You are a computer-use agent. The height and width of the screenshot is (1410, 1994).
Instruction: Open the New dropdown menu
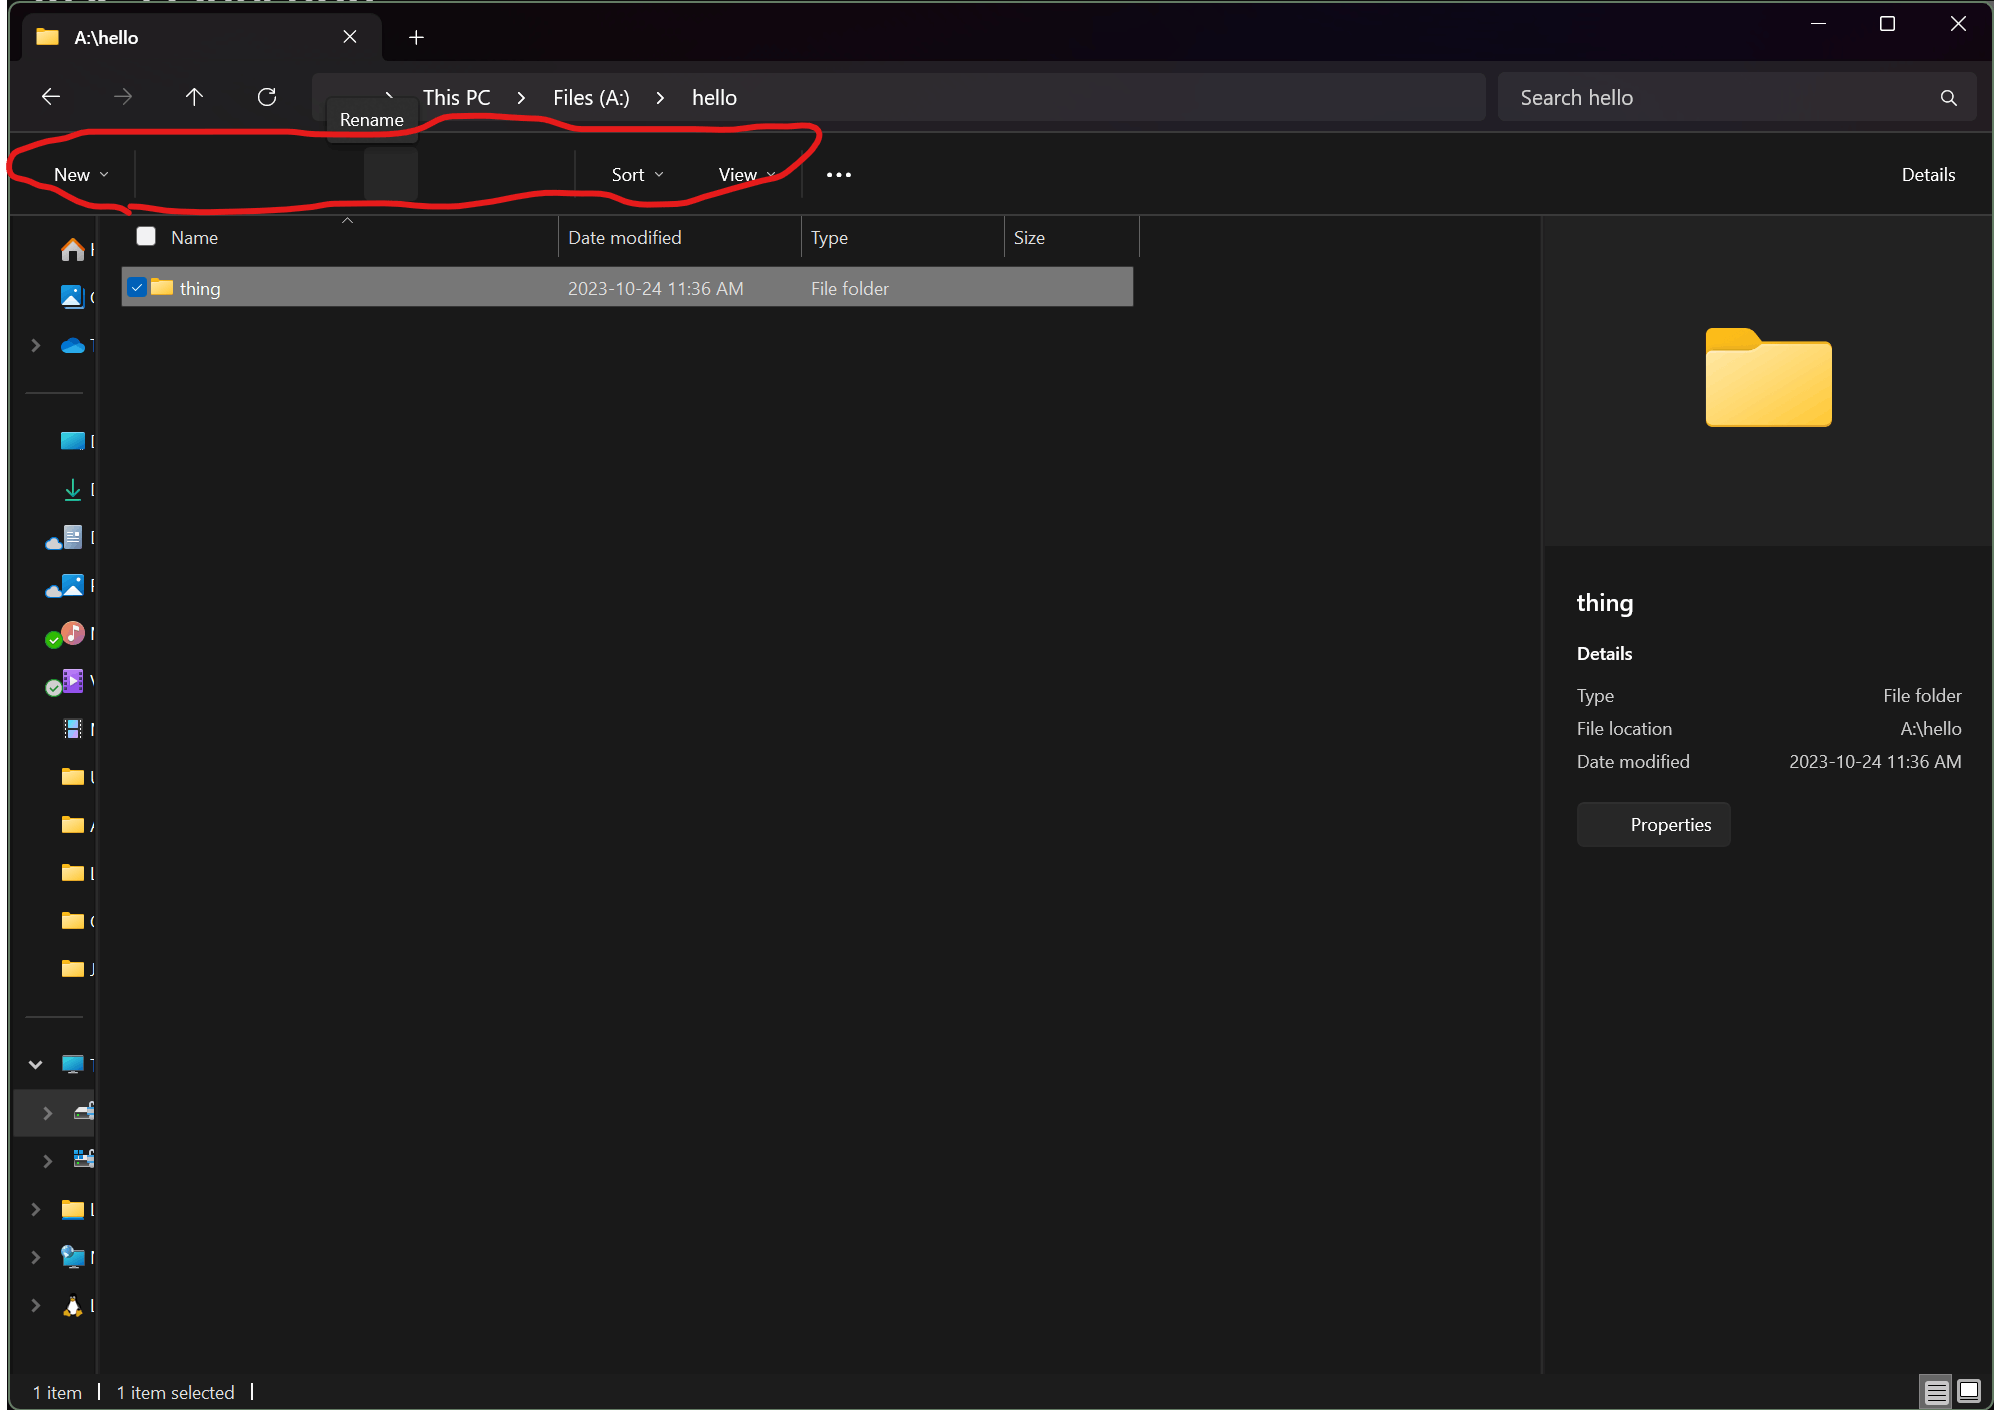81,175
